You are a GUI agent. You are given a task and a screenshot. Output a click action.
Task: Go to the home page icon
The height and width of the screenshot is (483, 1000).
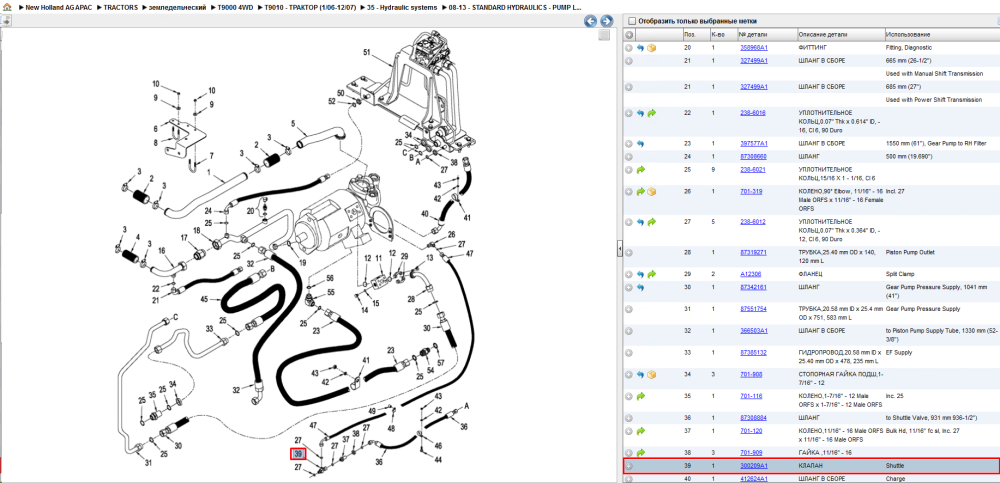pyautogui.click(x=8, y=8)
